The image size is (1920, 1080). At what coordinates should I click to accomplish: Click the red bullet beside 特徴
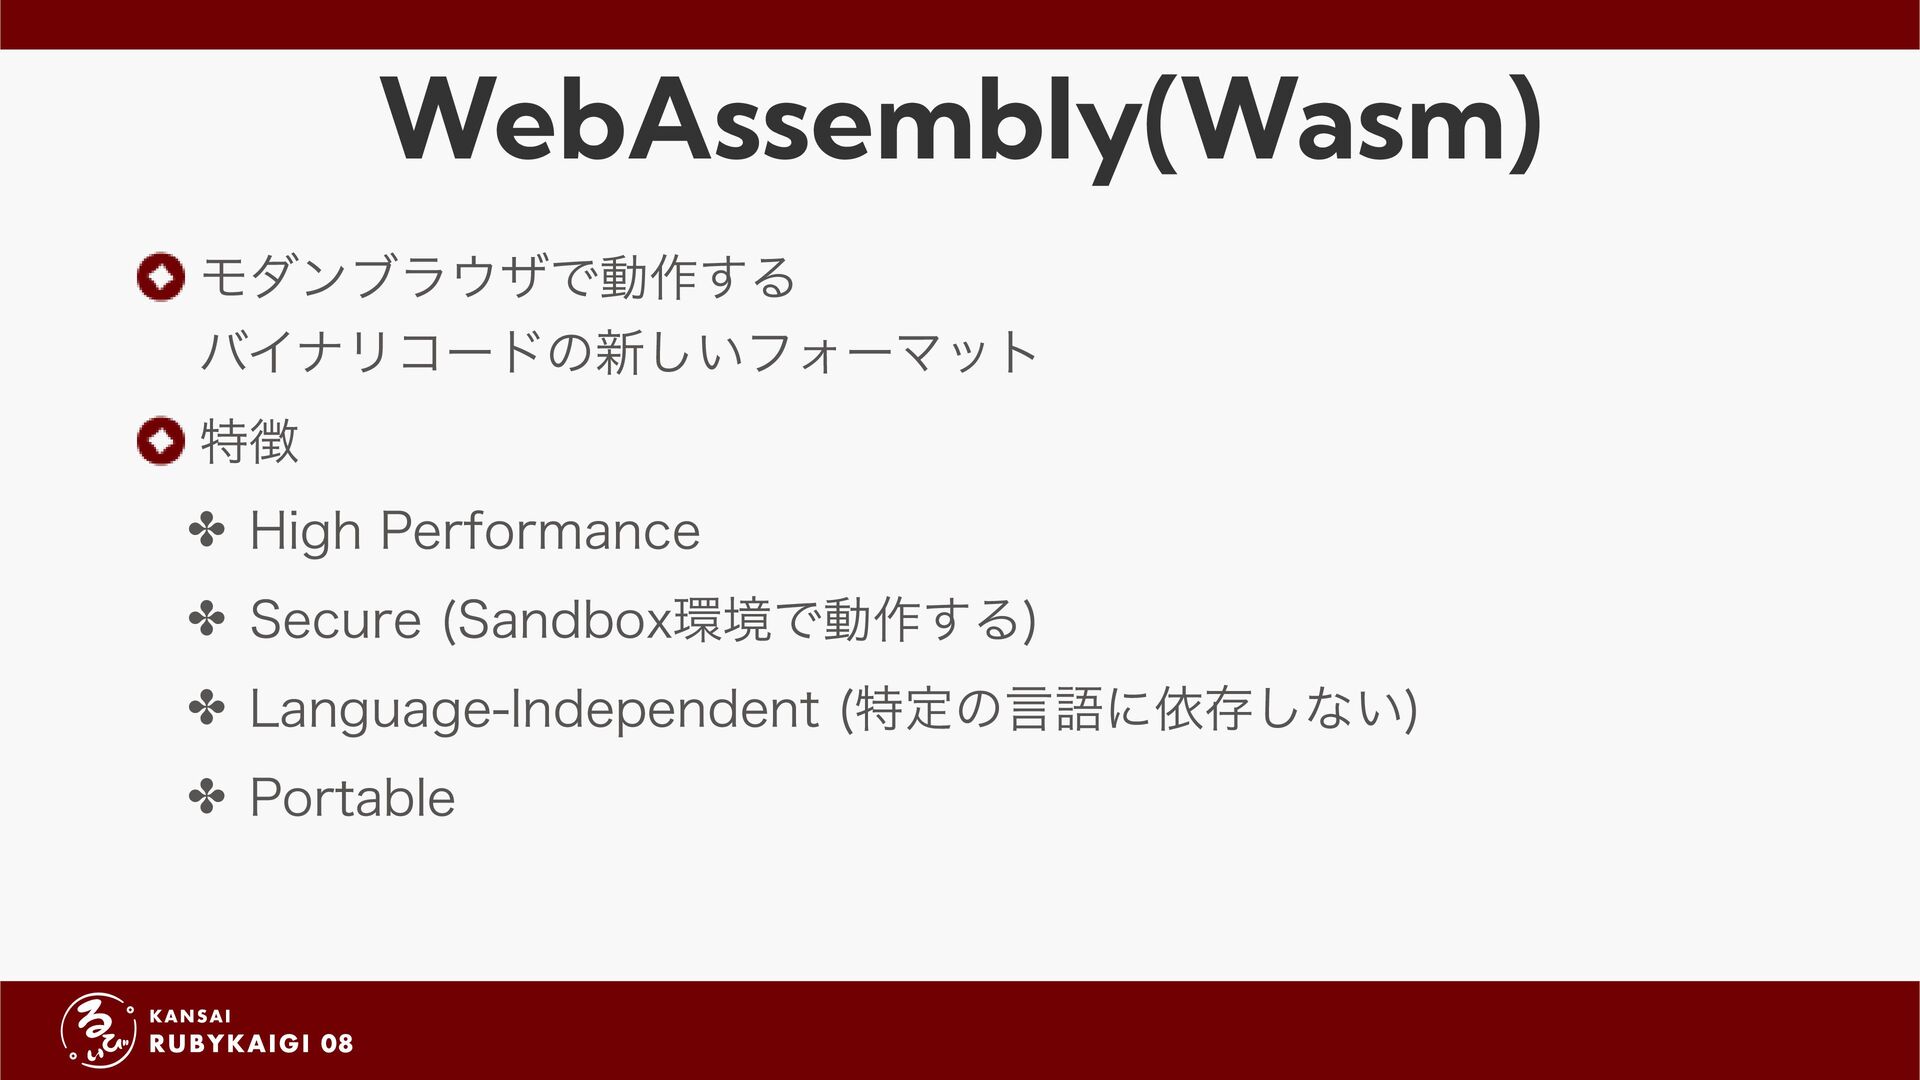161,441
